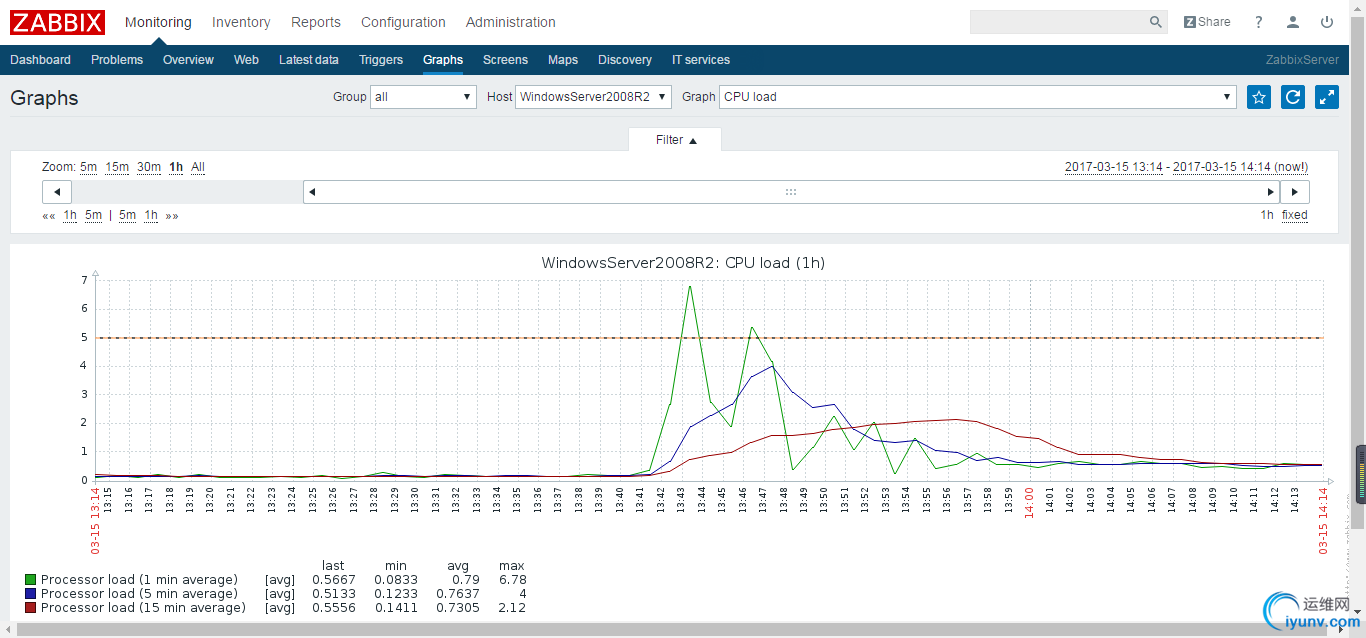Click ZabbixServer label in nav bar
Image resolution: width=1366 pixels, height=638 pixels.
click(1302, 60)
